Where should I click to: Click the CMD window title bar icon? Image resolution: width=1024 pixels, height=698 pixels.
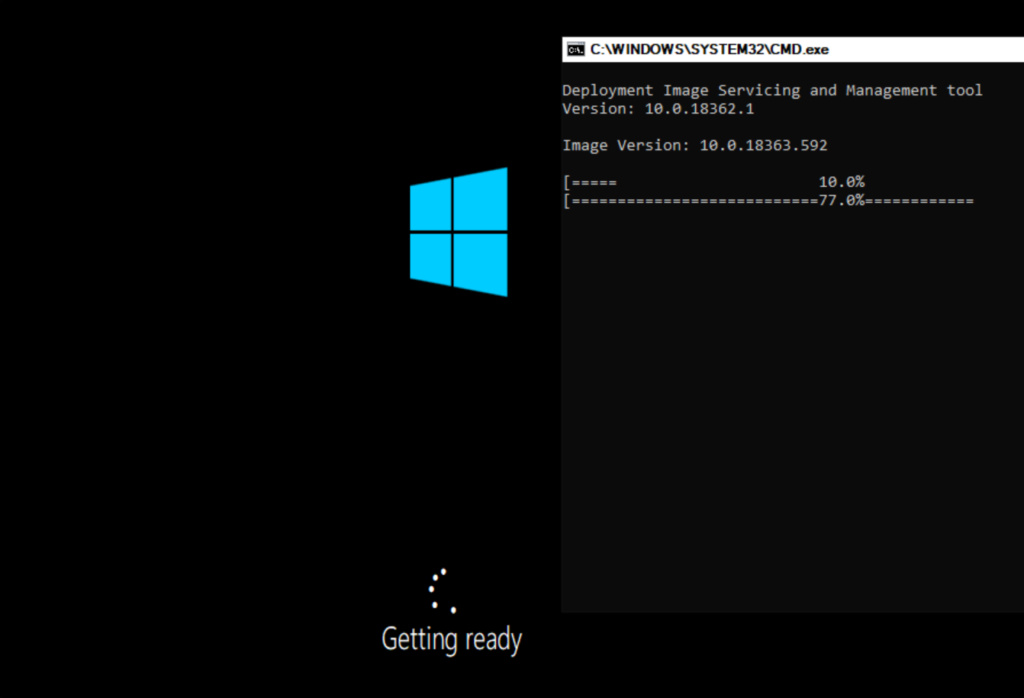[575, 50]
